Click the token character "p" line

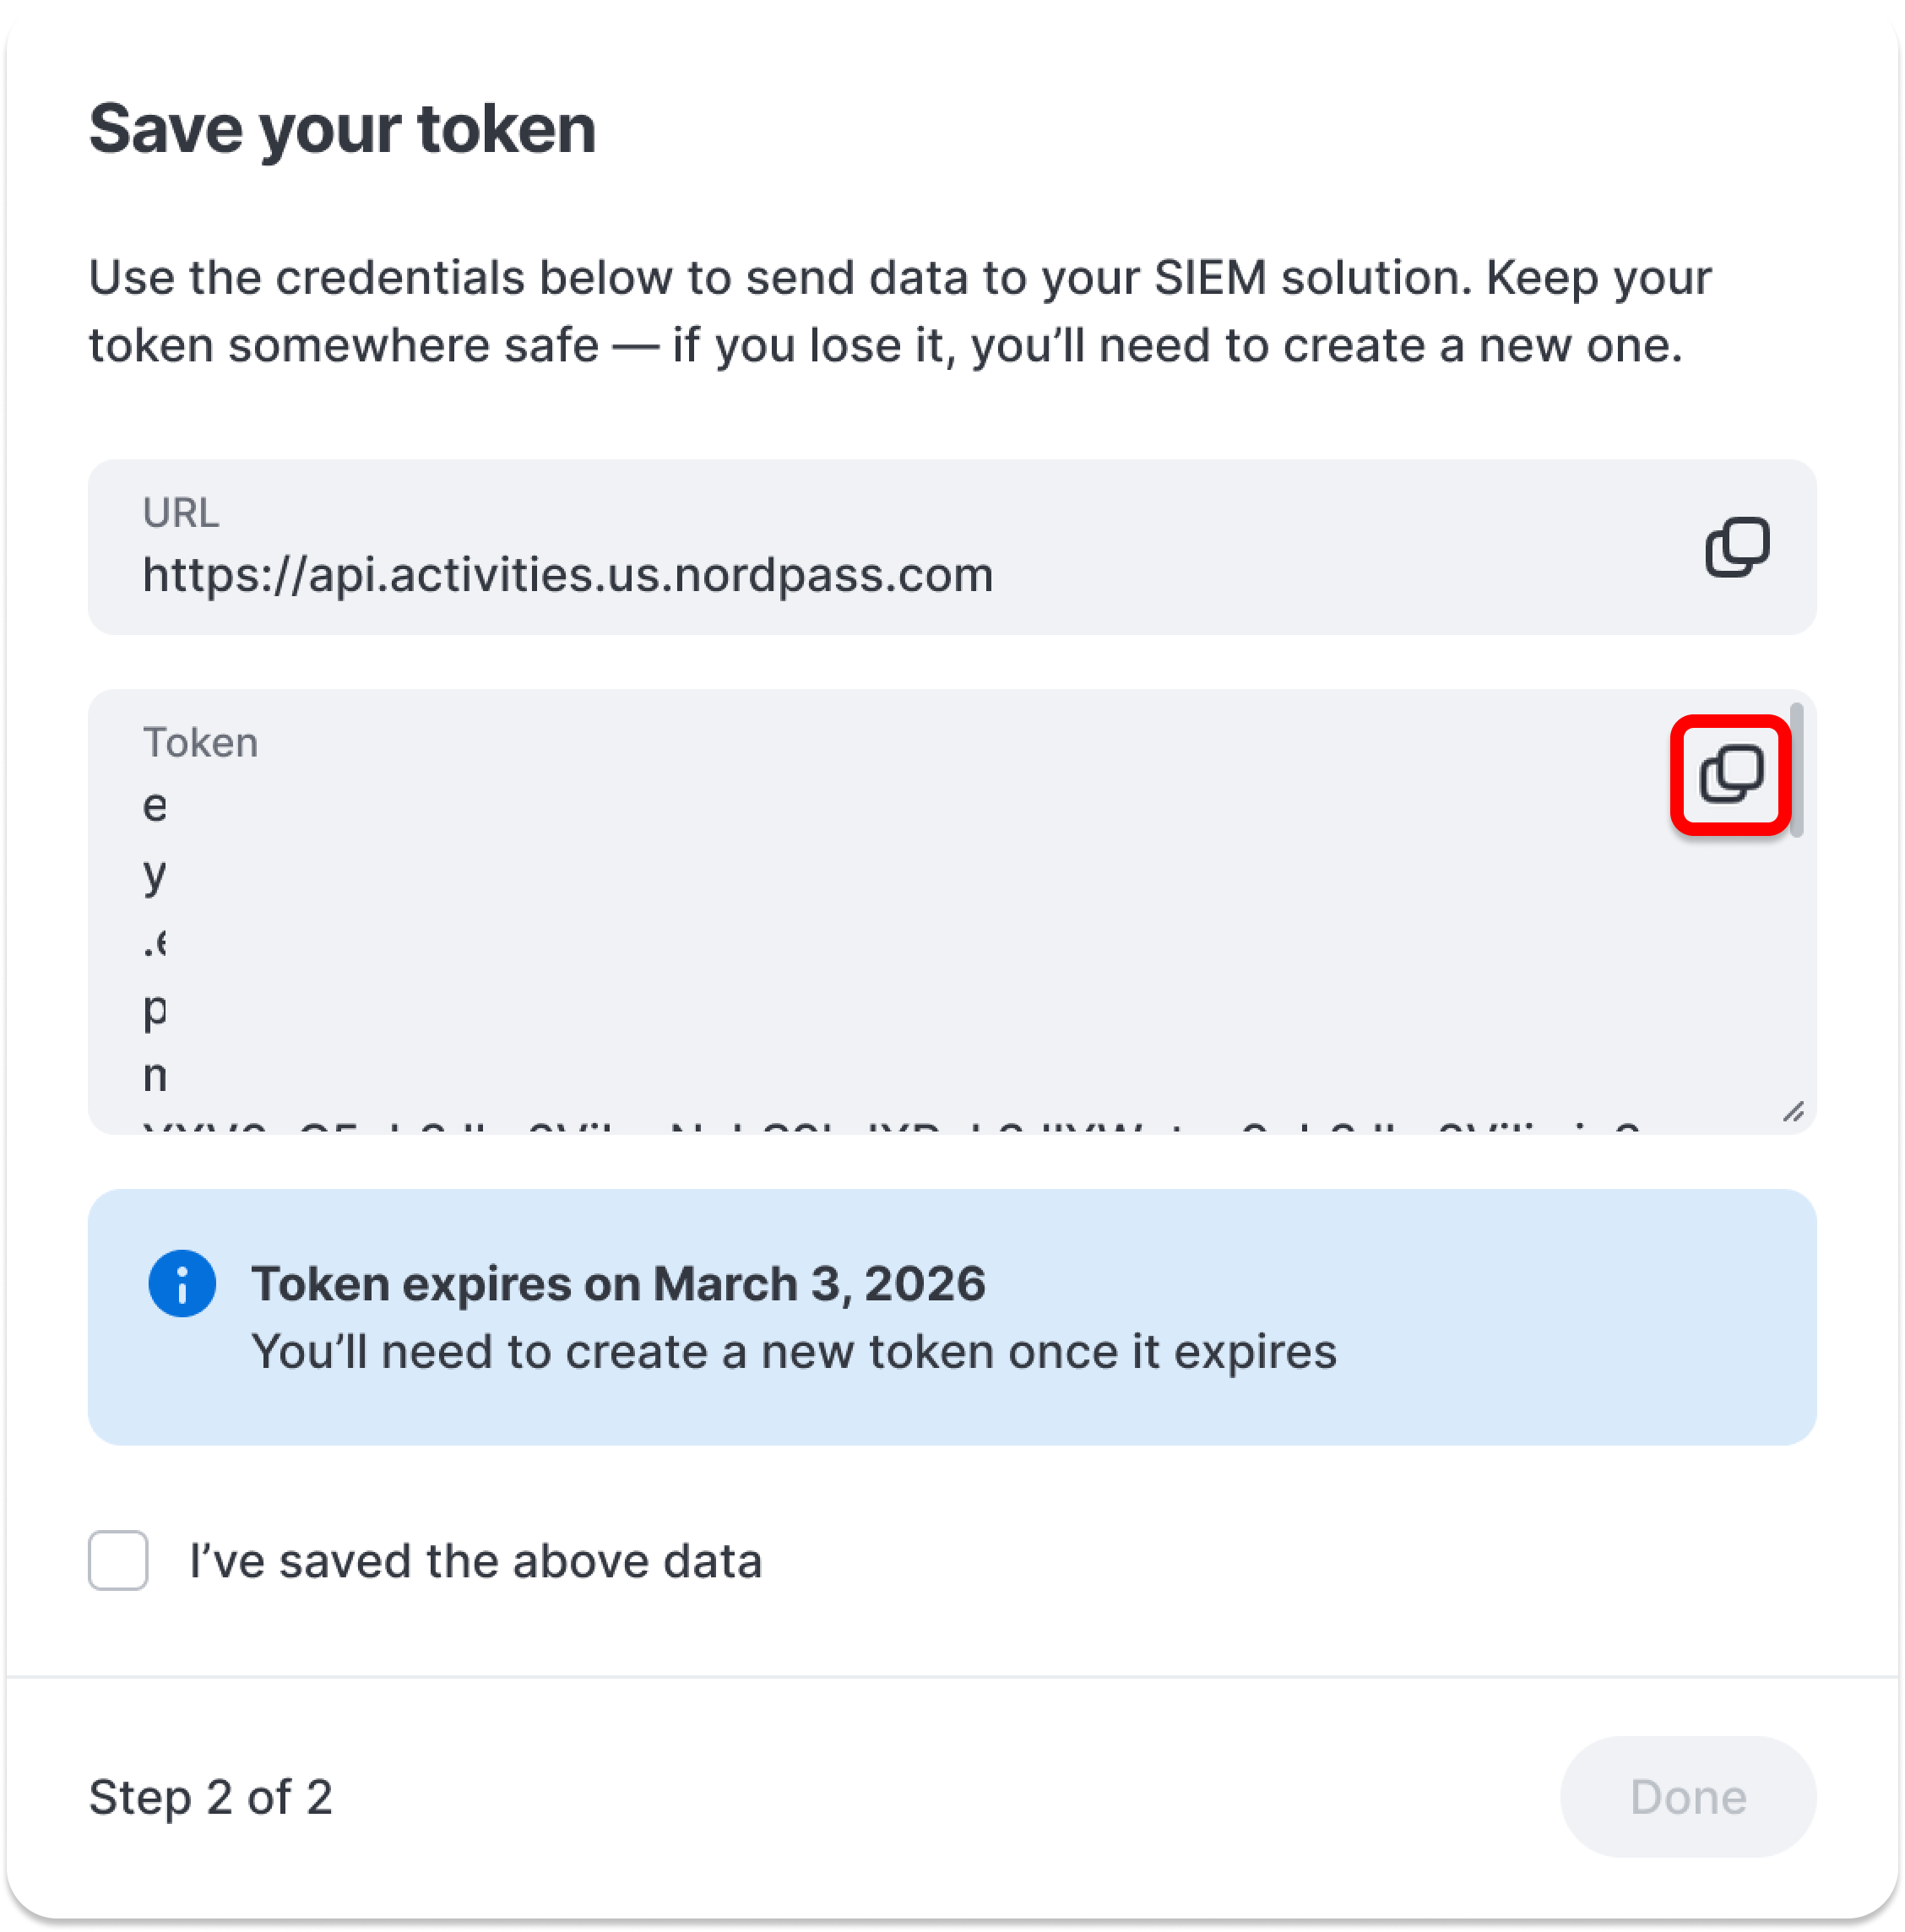click(155, 1010)
